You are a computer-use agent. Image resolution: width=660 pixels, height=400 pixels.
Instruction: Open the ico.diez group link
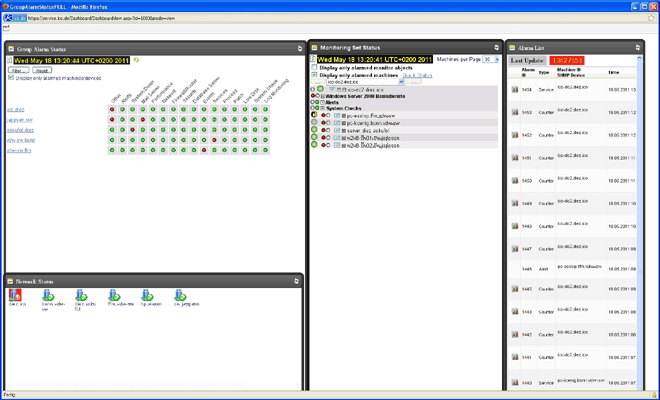tap(16, 109)
